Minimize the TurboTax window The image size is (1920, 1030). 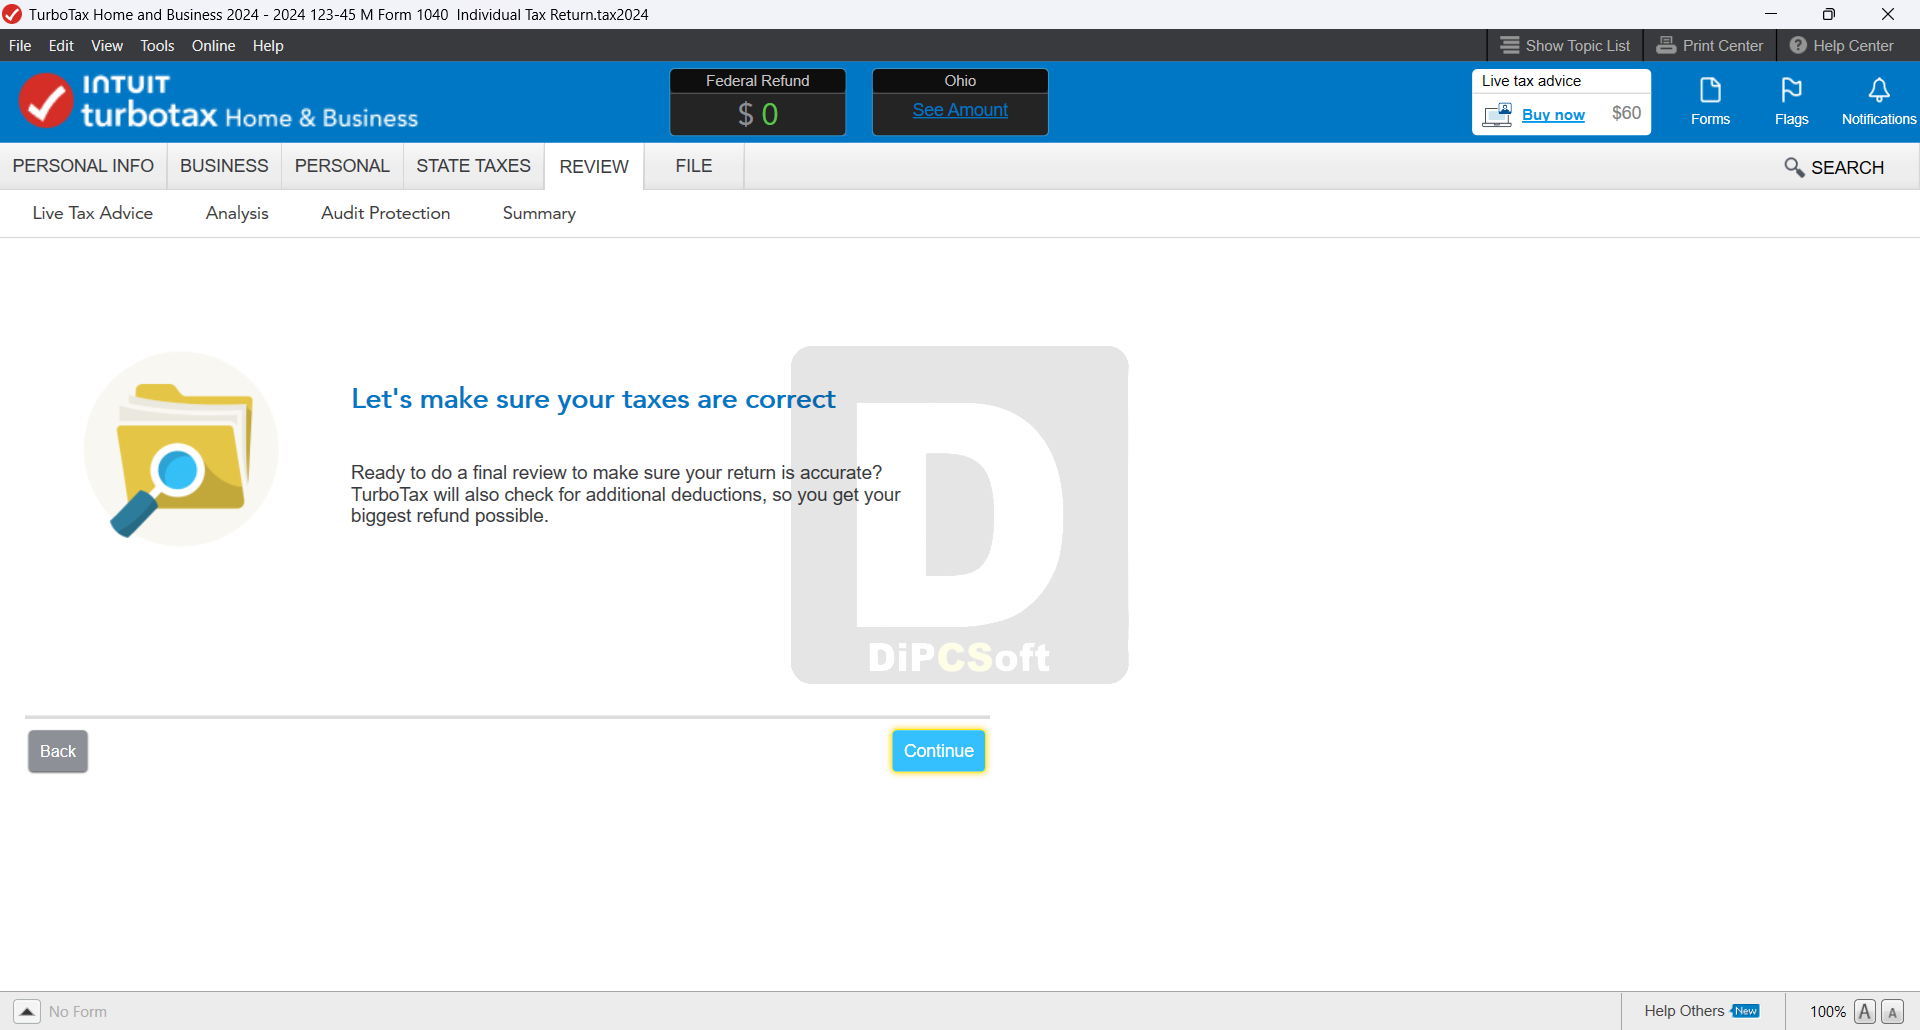coord(1771,14)
